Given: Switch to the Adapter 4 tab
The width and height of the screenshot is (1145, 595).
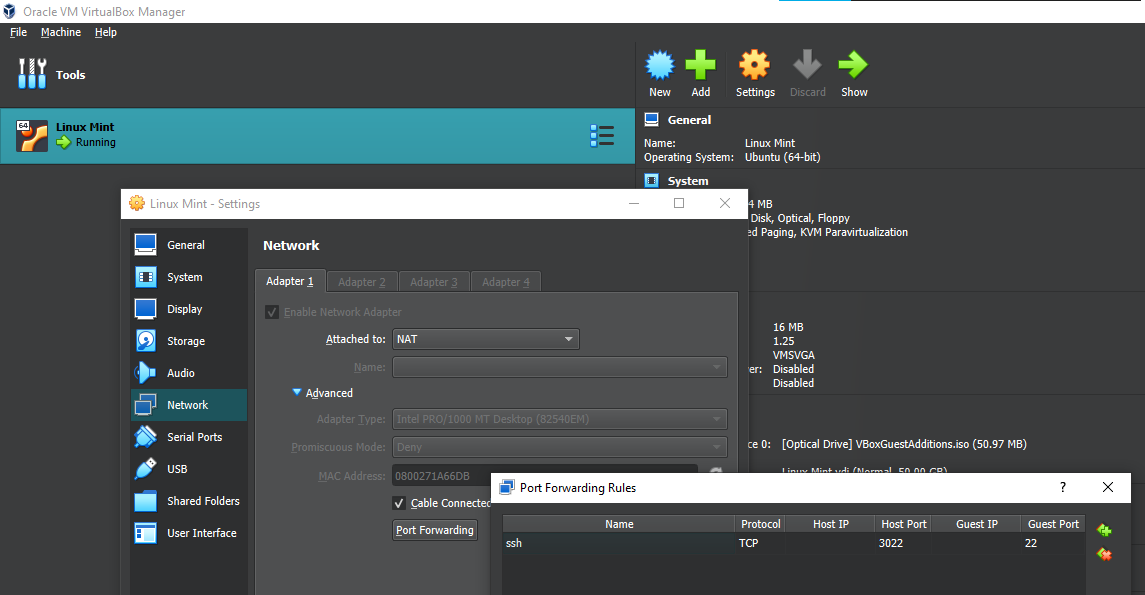Looking at the screenshot, I should point(506,282).
